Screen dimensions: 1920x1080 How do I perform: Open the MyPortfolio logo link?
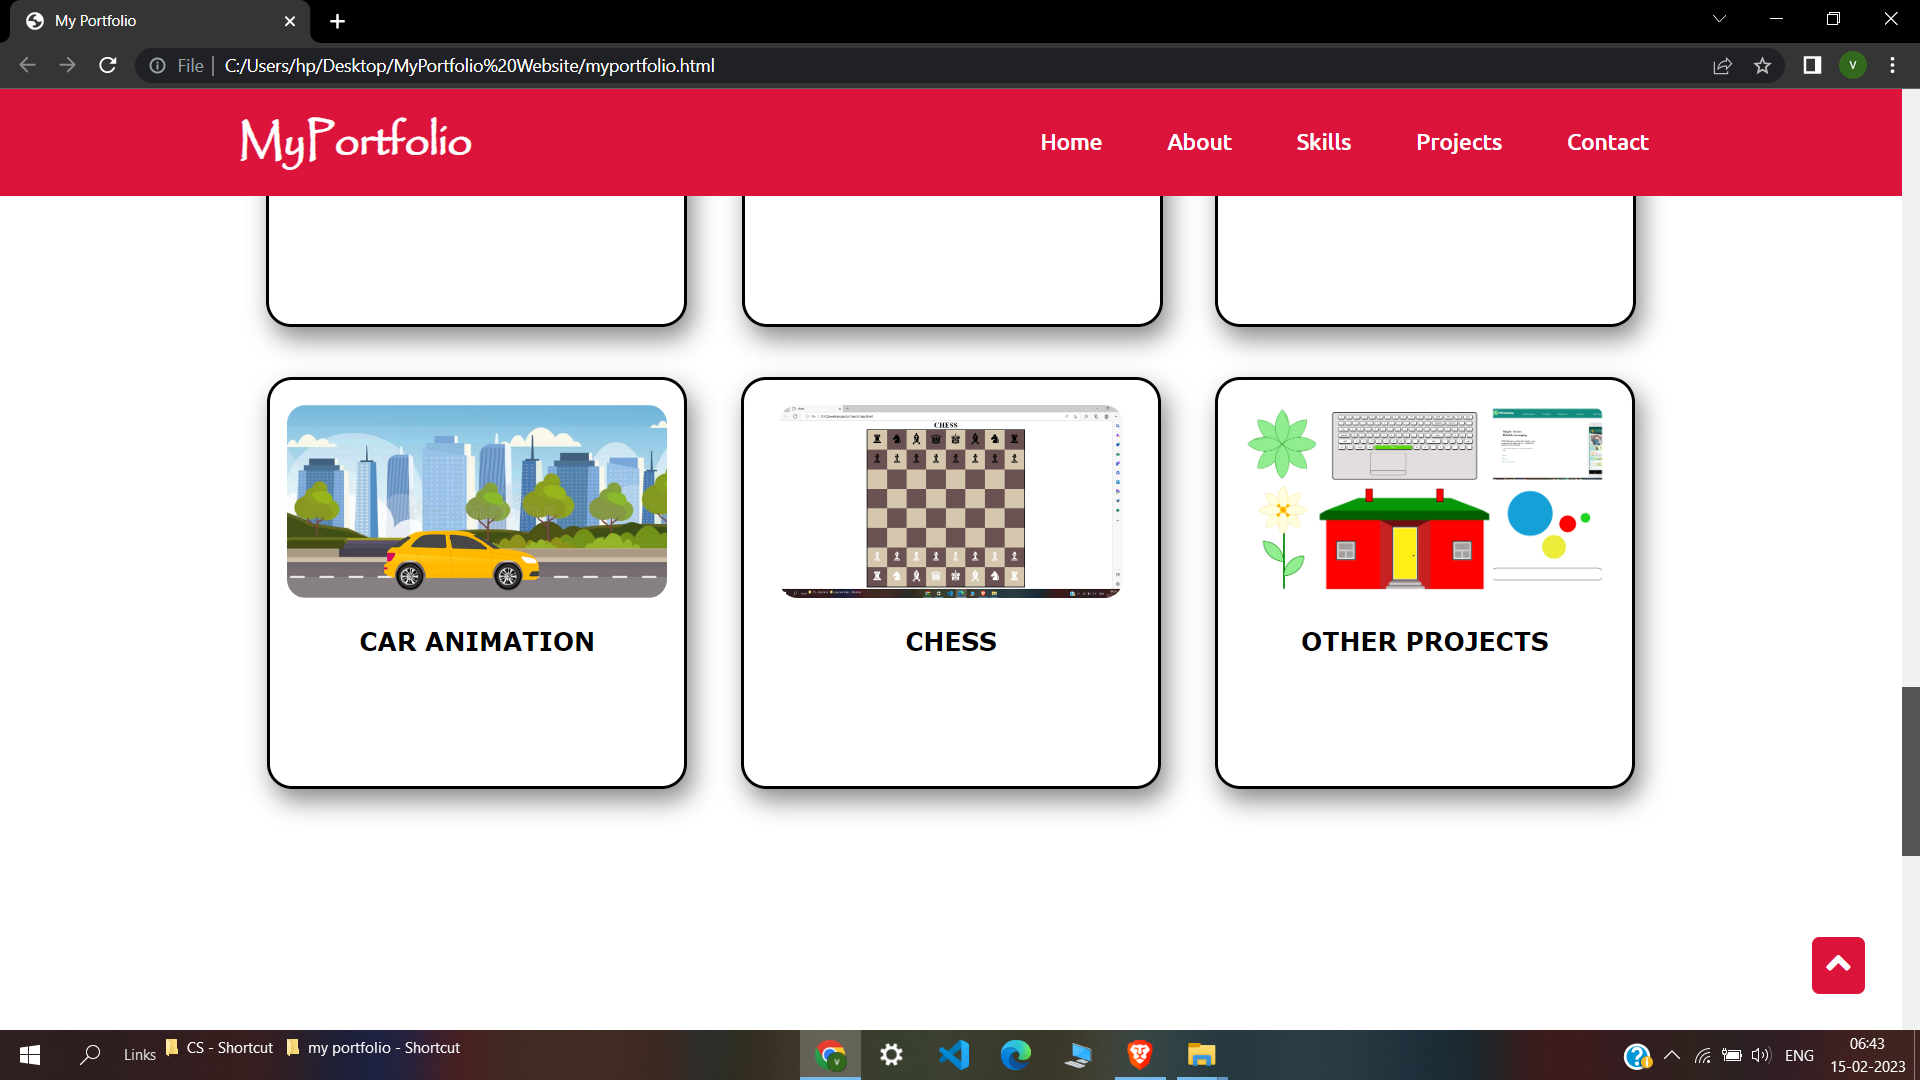pyautogui.click(x=354, y=142)
